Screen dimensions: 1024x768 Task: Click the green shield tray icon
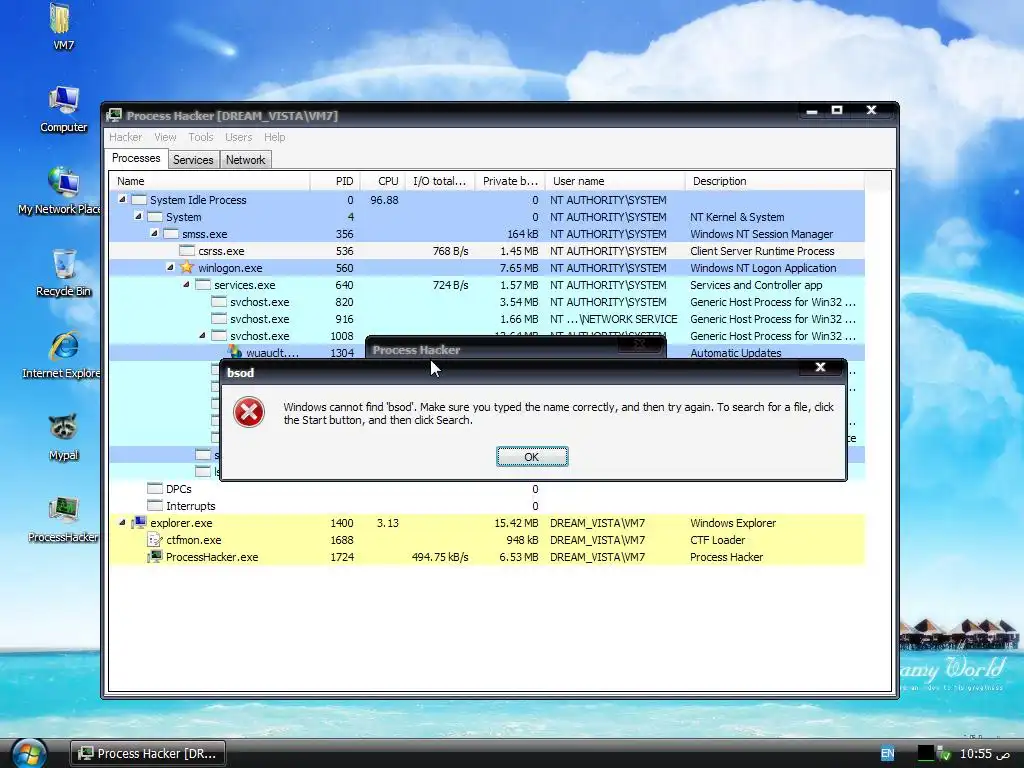944,754
